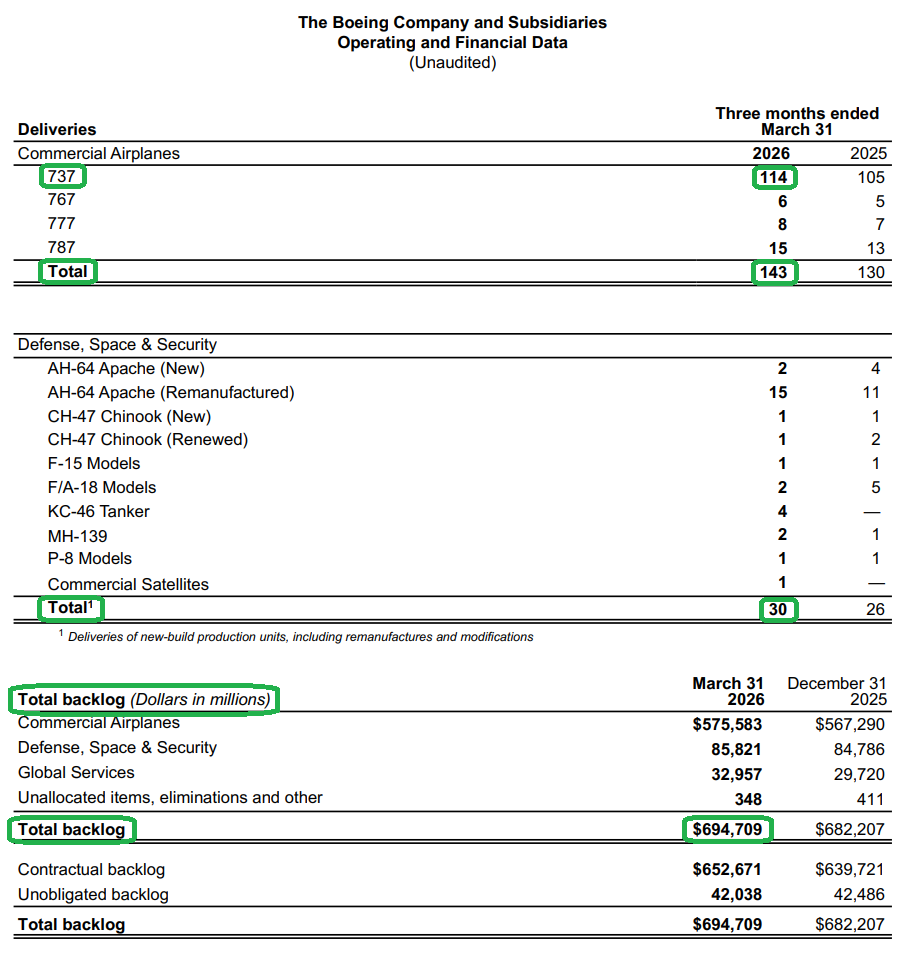Click the AH-64 Apache (Remanufactured) label

coord(171,392)
